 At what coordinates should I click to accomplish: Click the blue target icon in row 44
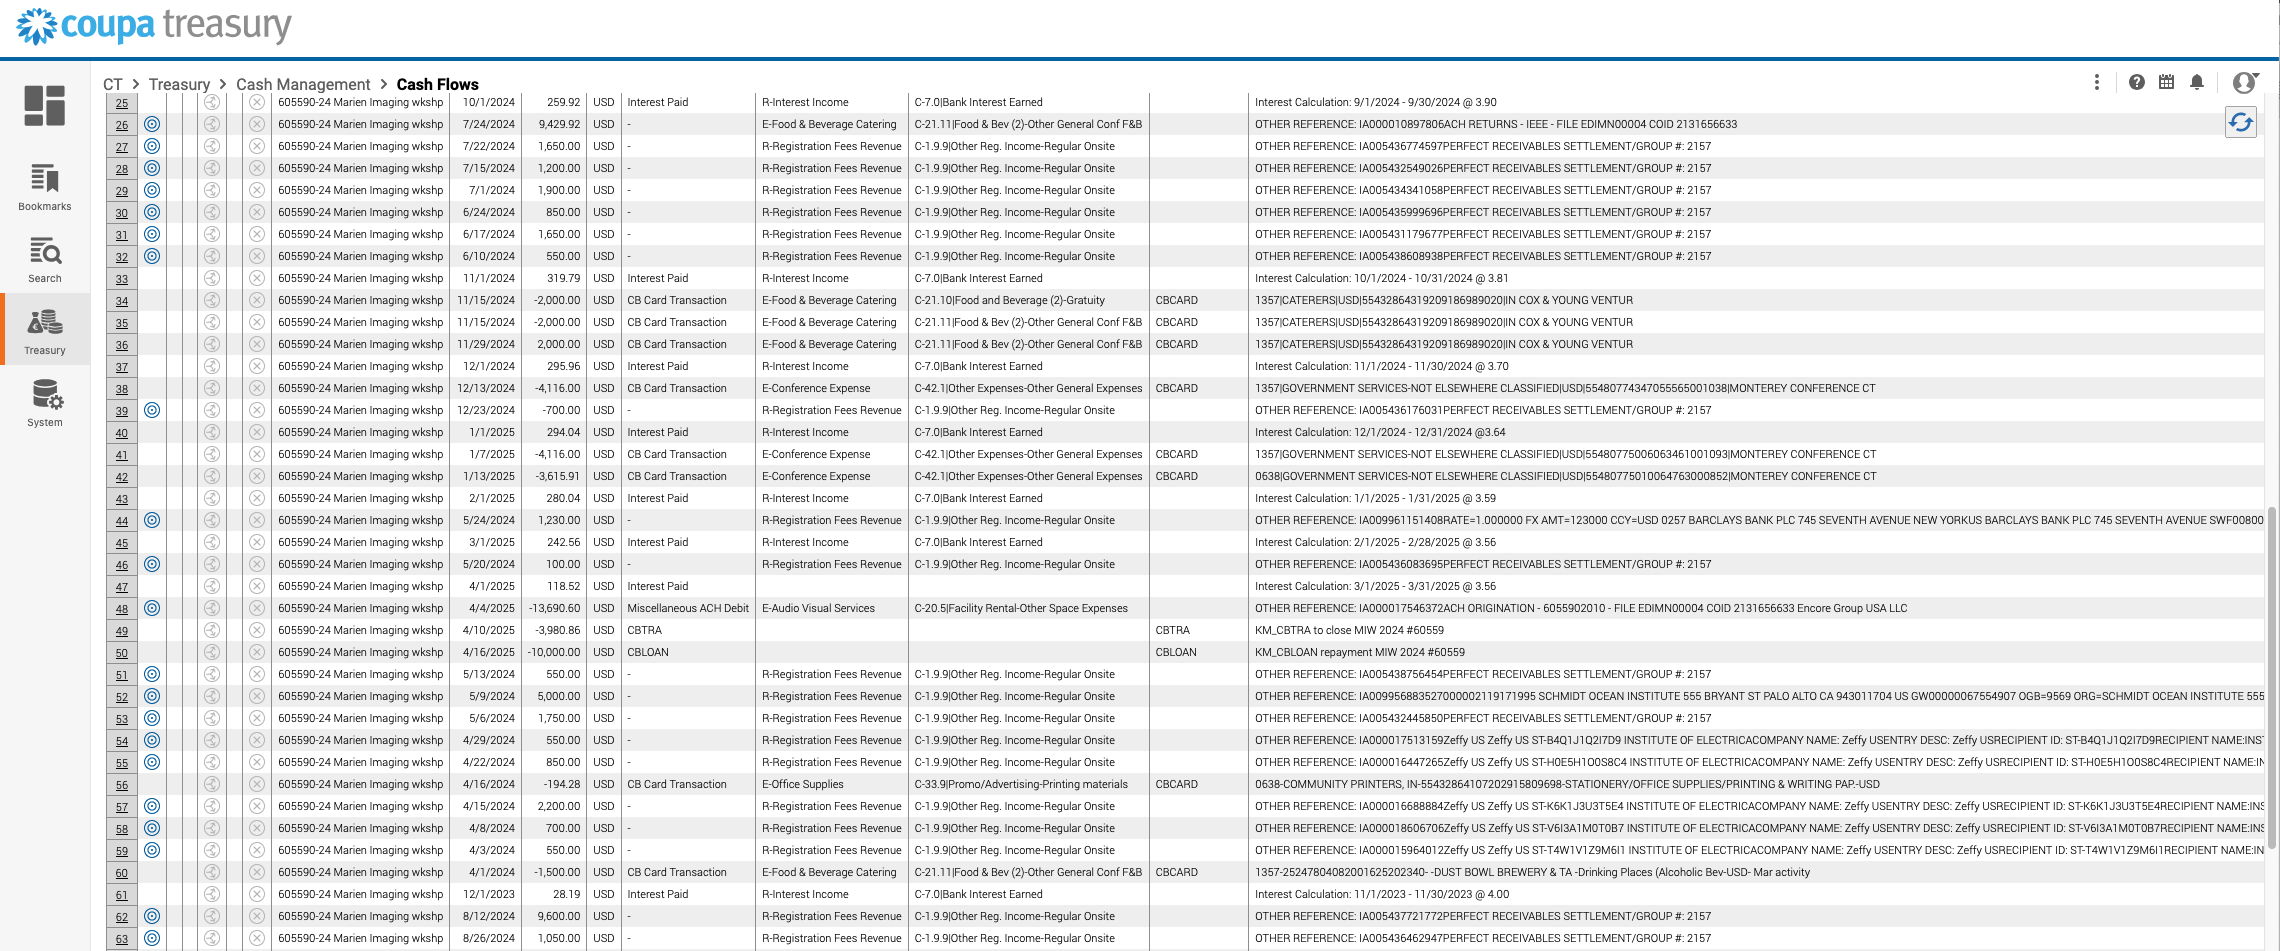(152, 520)
